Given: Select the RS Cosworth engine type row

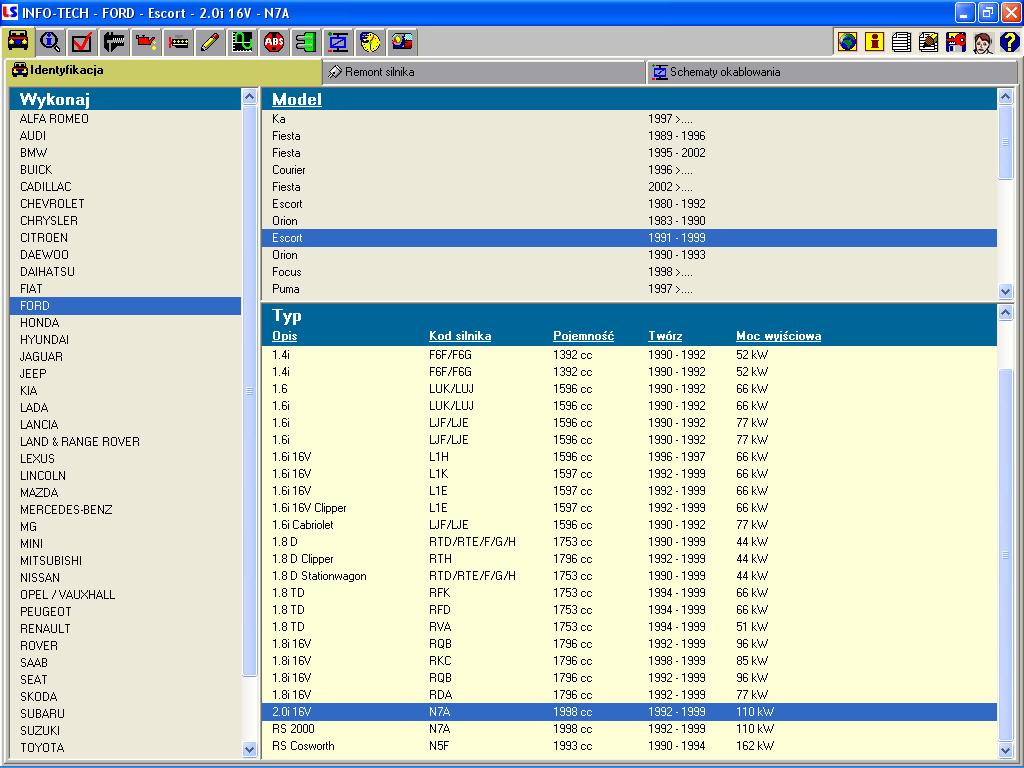Looking at the screenshot, I should [x=303, y=746].
